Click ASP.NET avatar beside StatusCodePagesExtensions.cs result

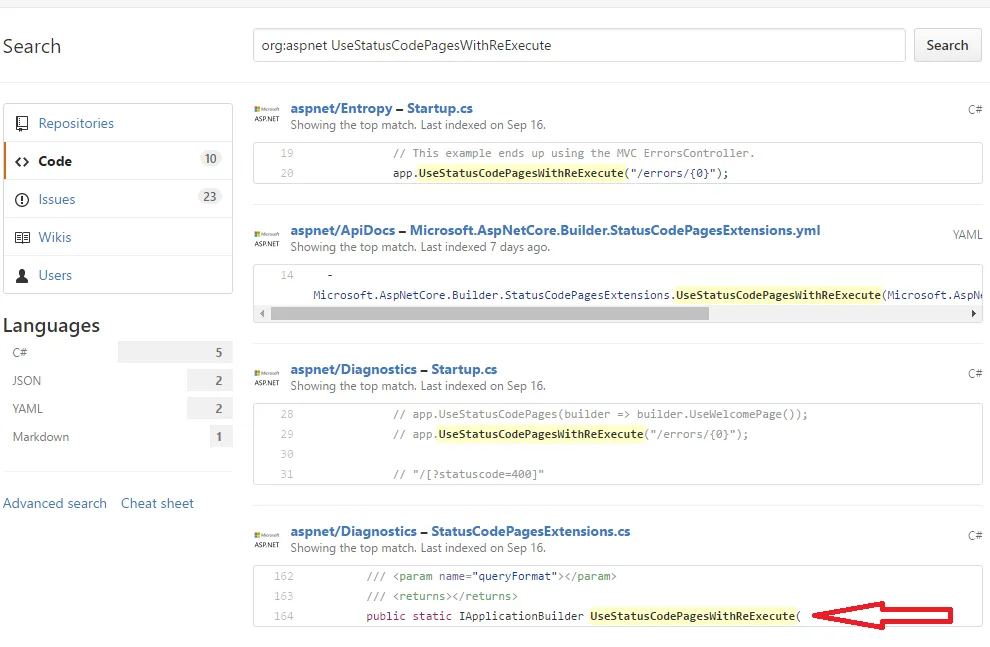(x=267, y=539)
